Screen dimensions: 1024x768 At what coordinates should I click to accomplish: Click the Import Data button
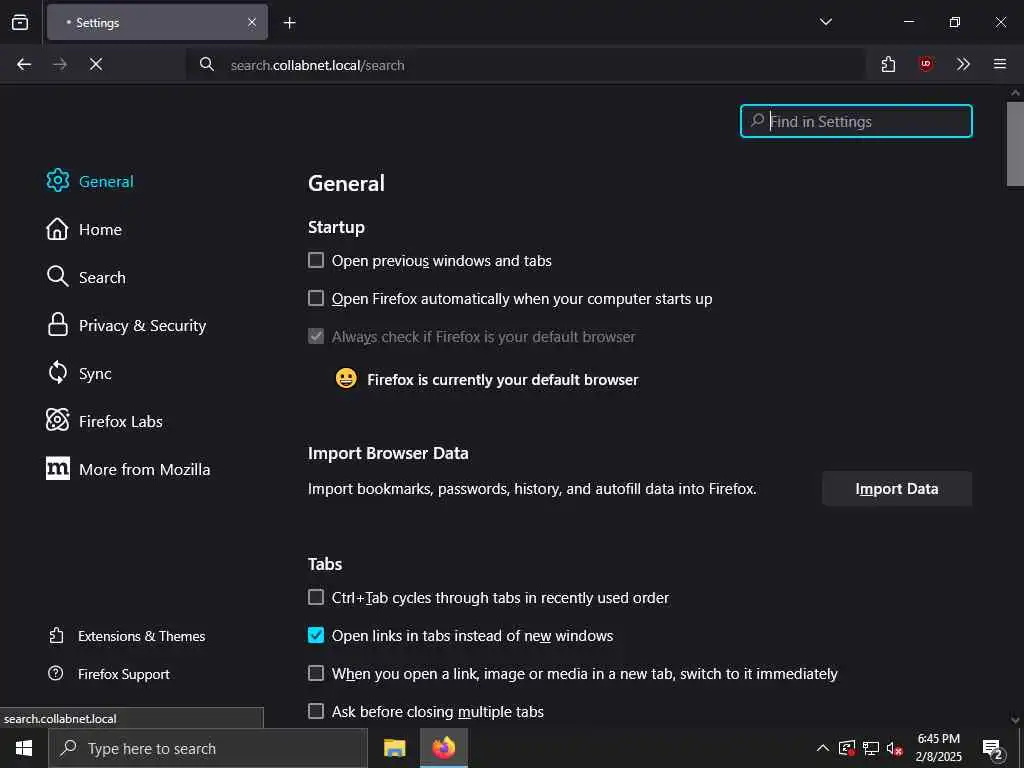click(x=897, y=488)
